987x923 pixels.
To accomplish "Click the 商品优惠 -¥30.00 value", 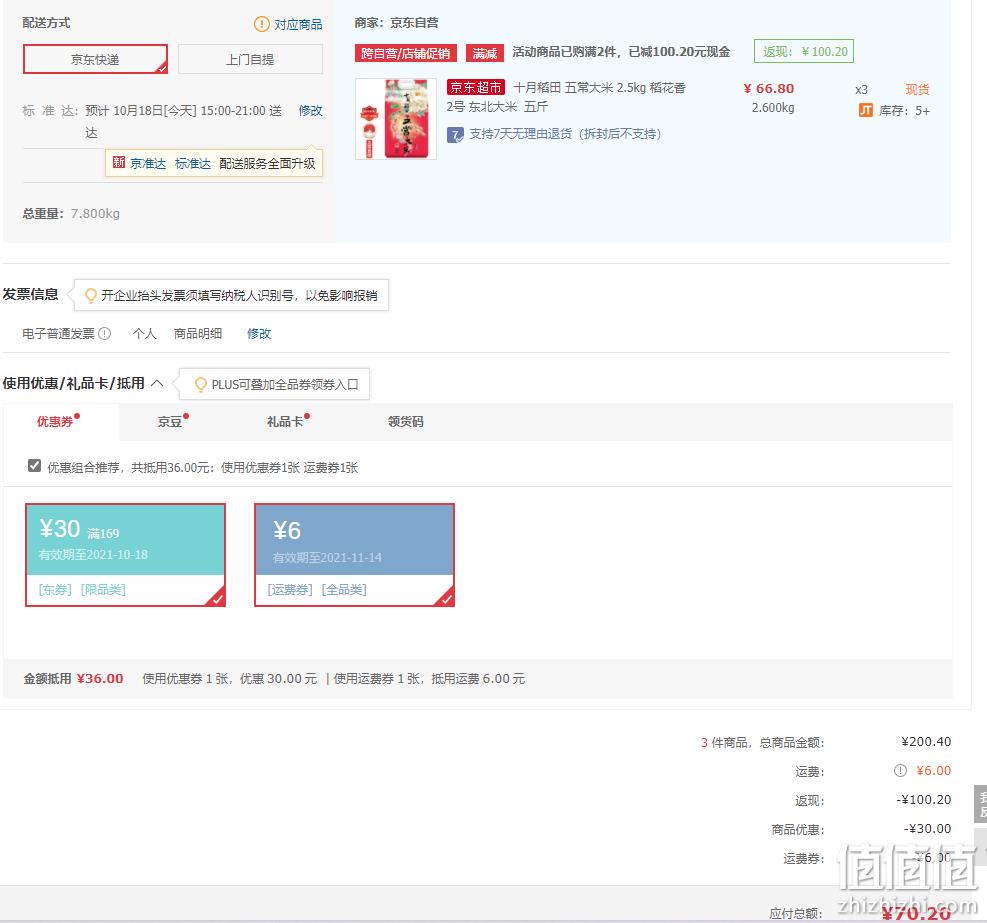I will (x=927, y=828).
